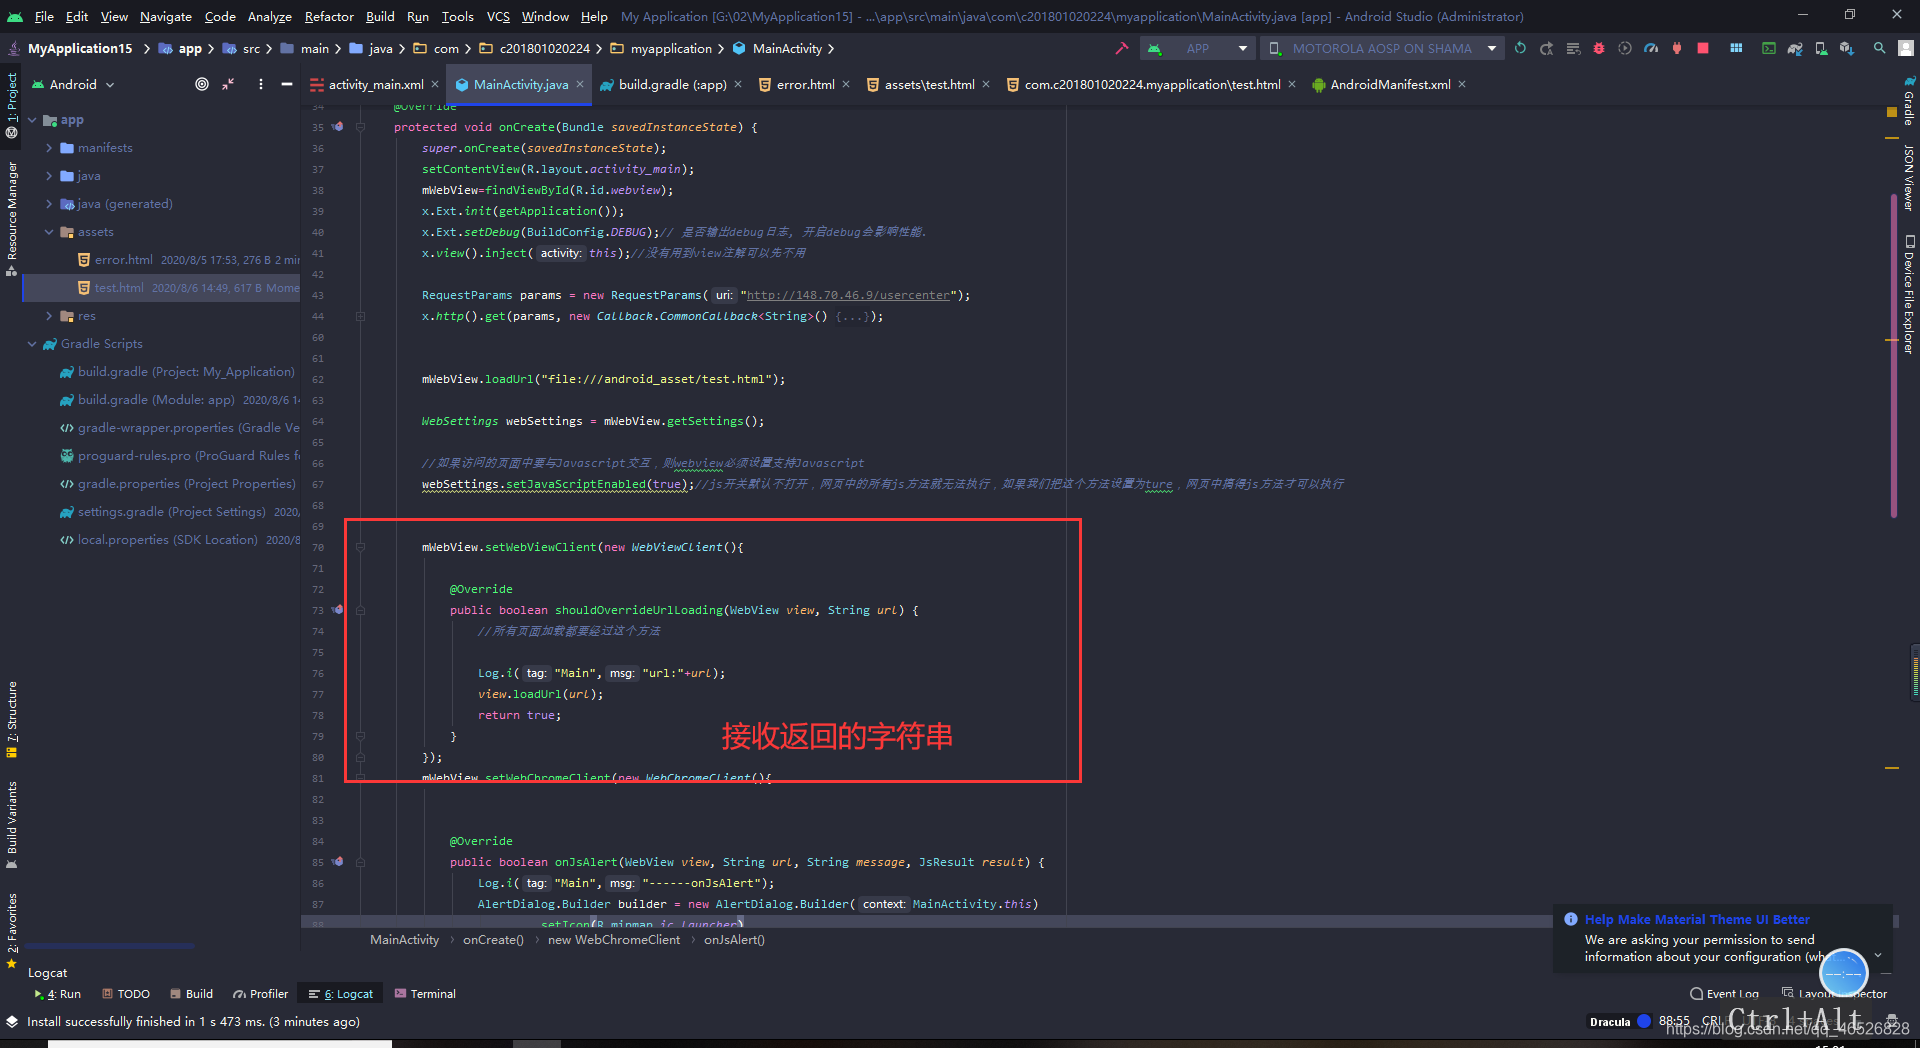This screenshot has width=1920, height=1048.
Task: Collapse the onCreate method fold marker
Action: [x=360, y=127]
